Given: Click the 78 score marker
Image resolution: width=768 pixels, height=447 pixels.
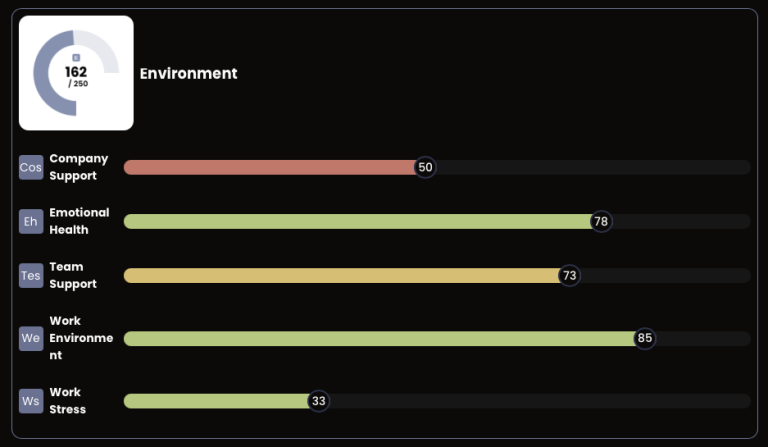Looking at the screenshot, I should pos(600,221).
